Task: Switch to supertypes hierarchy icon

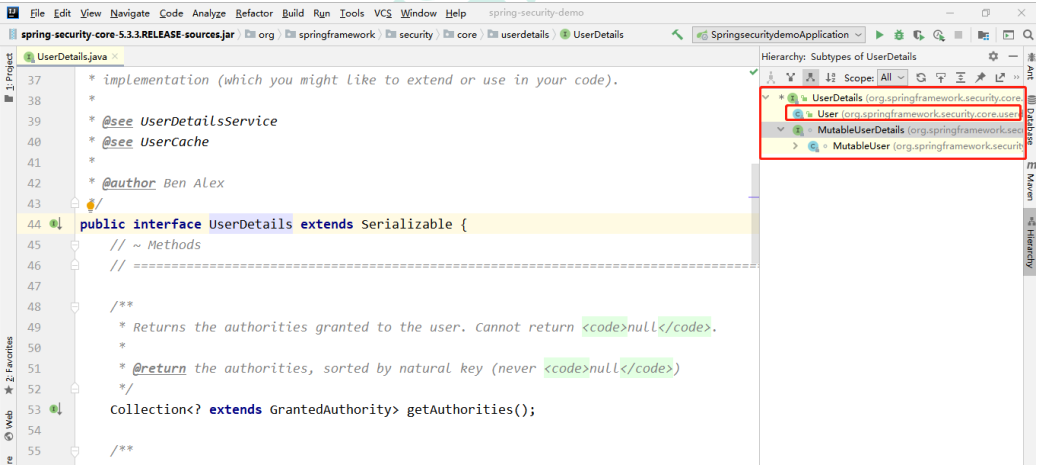Action: (790, 77)
